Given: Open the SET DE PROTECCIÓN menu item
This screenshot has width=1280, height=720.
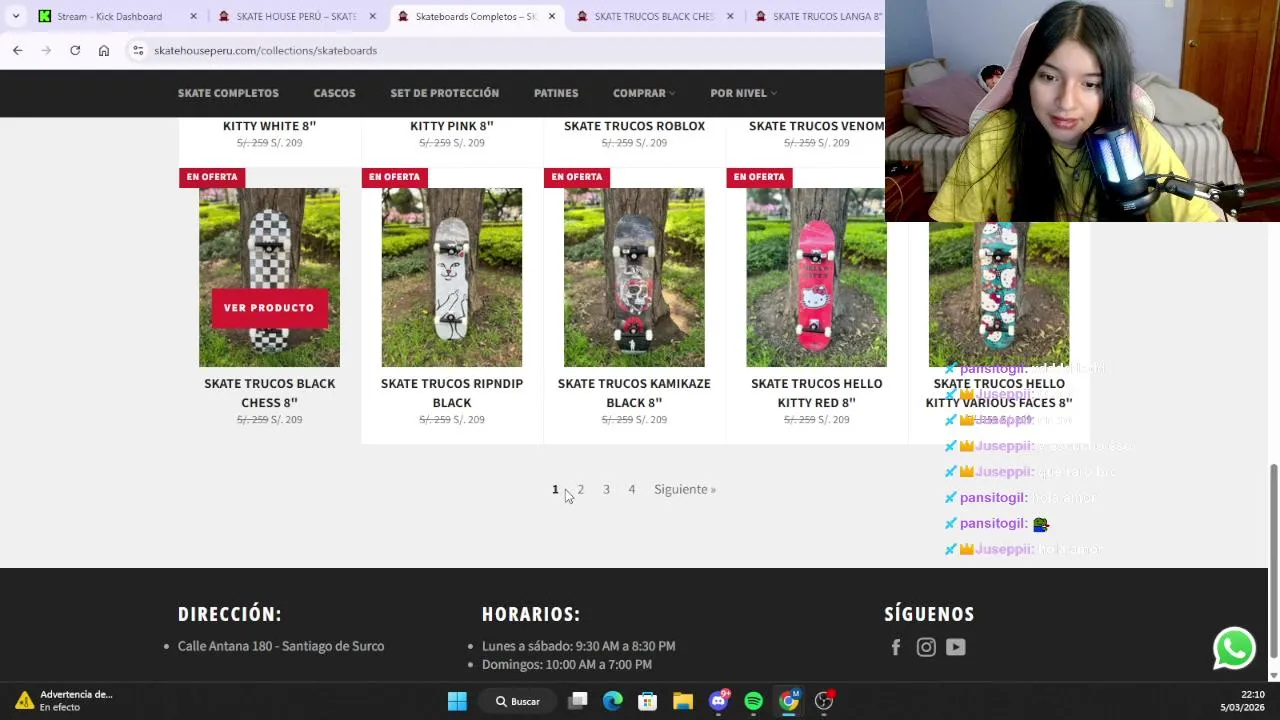Looking at the screenshot, I should [x=444, y=93].
